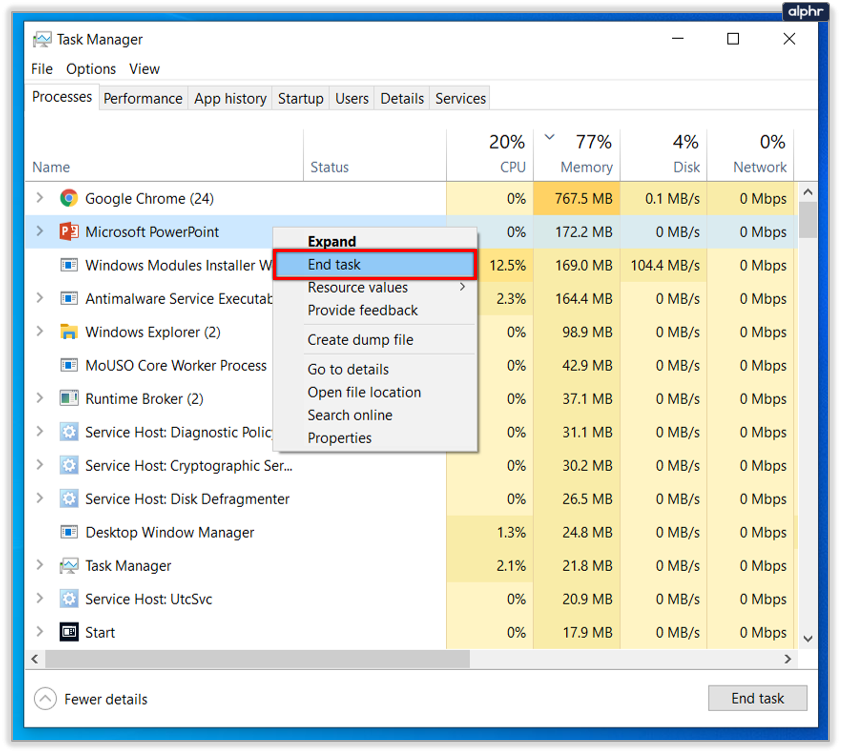
Task: Switch to the Startup tab
Action: [300, 99]
